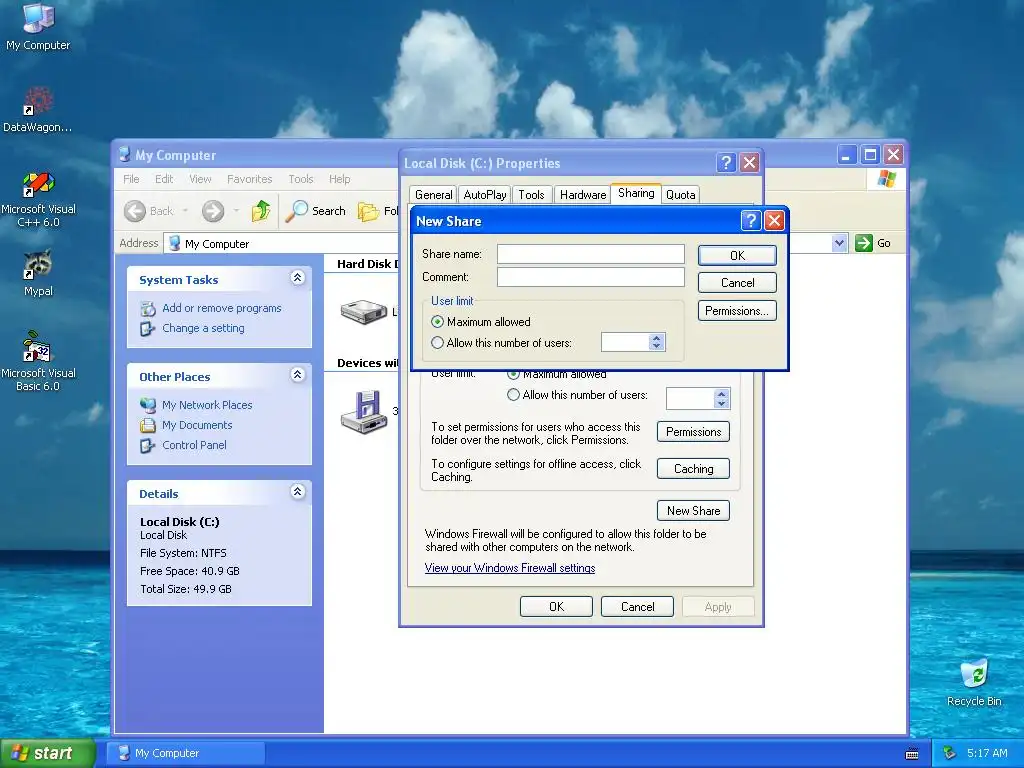
Task: Switch to the Tools tab
Action: coord(531,195)
